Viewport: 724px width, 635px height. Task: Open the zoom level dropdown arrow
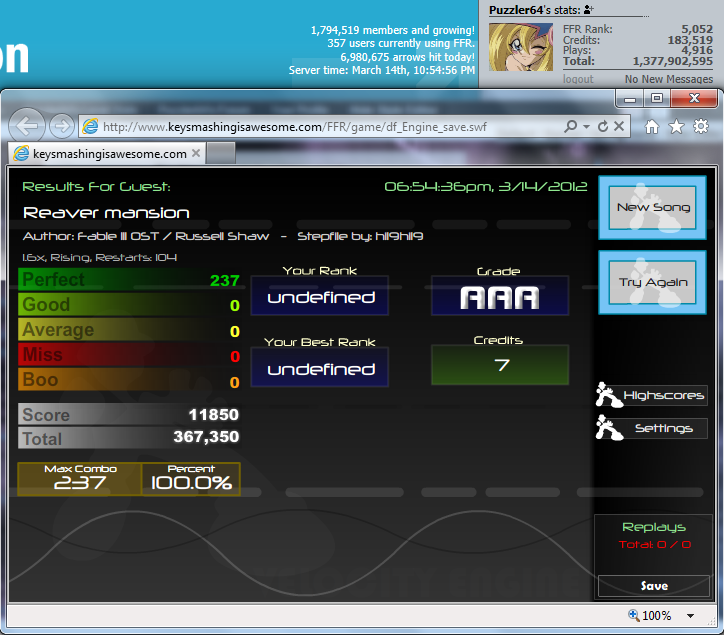(690, 616)
